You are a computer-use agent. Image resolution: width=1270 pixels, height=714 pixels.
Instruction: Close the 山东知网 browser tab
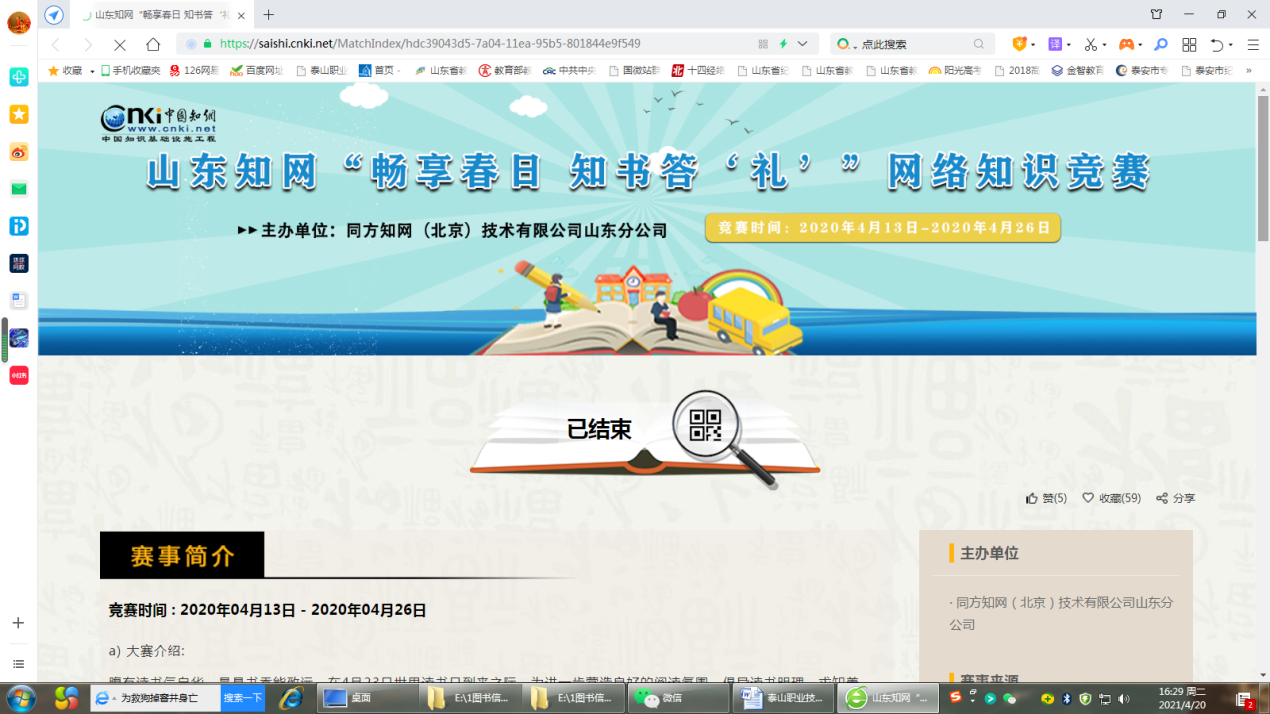[241, 15]
